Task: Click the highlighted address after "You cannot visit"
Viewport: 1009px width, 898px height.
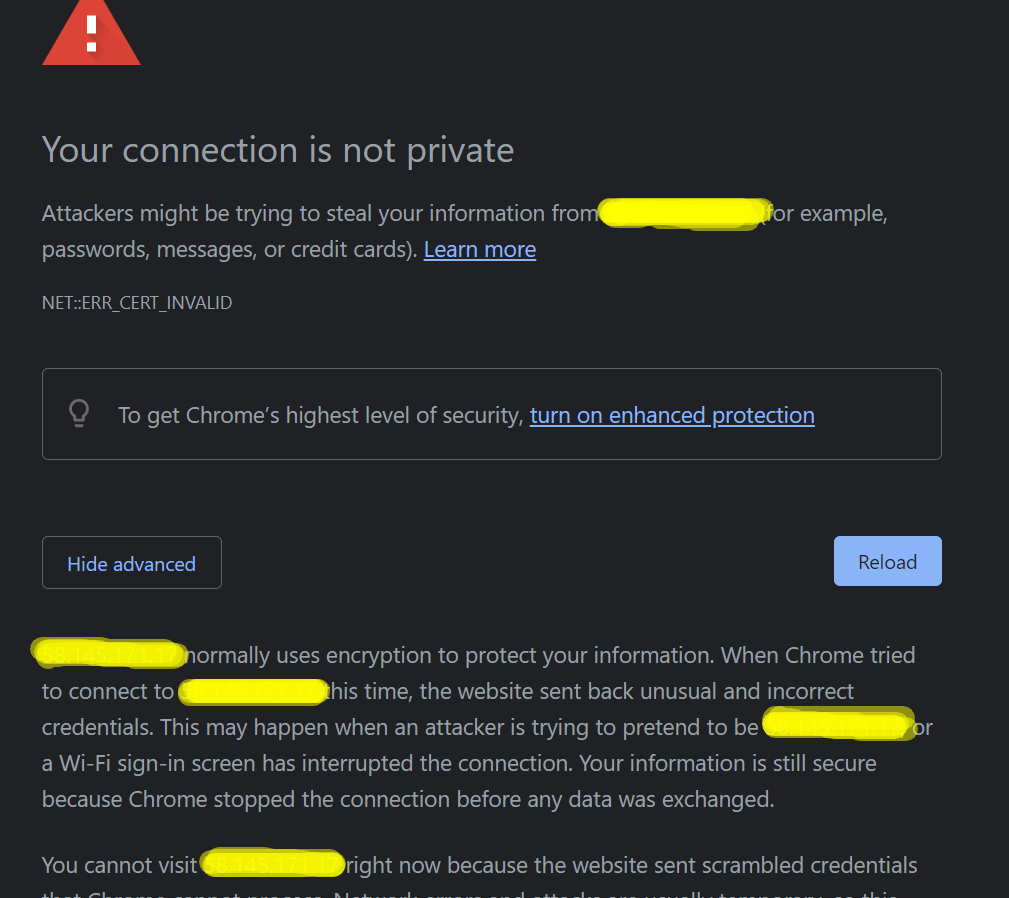Action: pyautogui.click(x=273, y=863)
